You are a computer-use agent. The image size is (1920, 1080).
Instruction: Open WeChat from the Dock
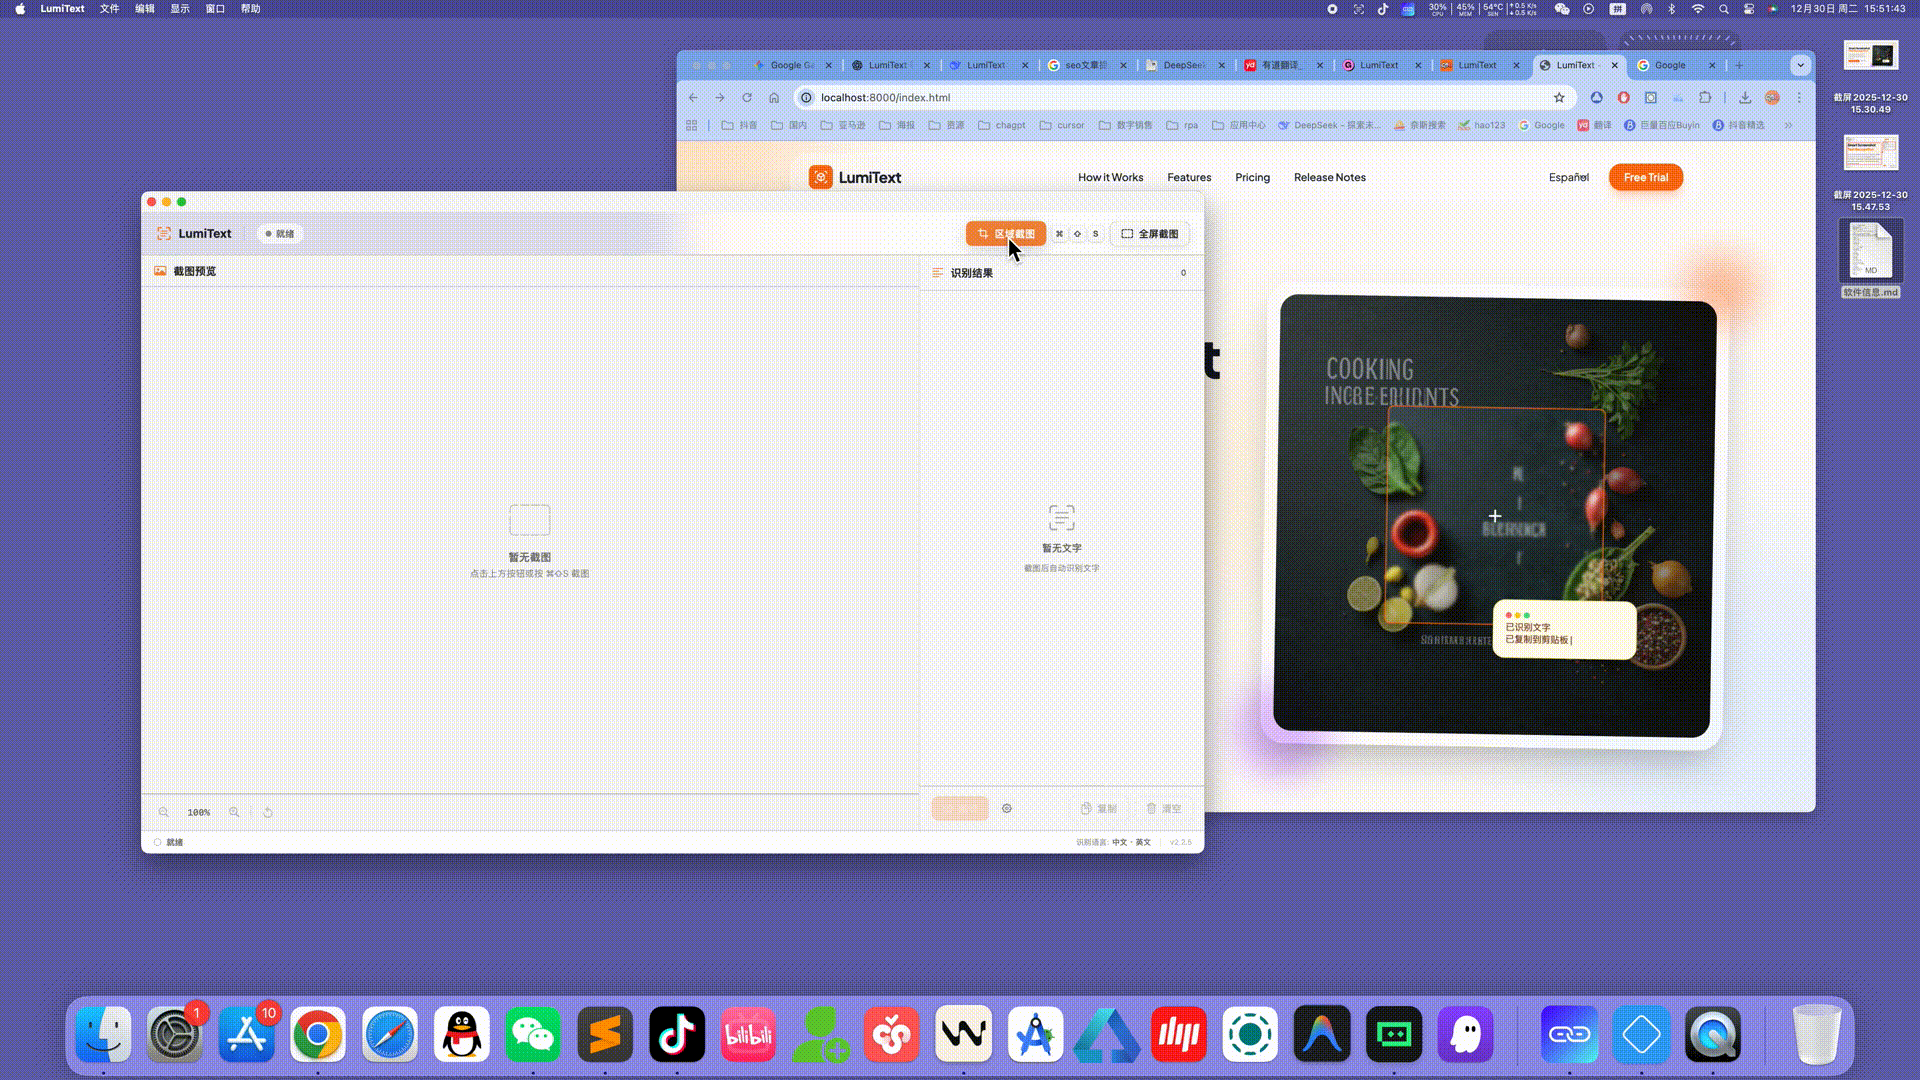[533, 1034]
